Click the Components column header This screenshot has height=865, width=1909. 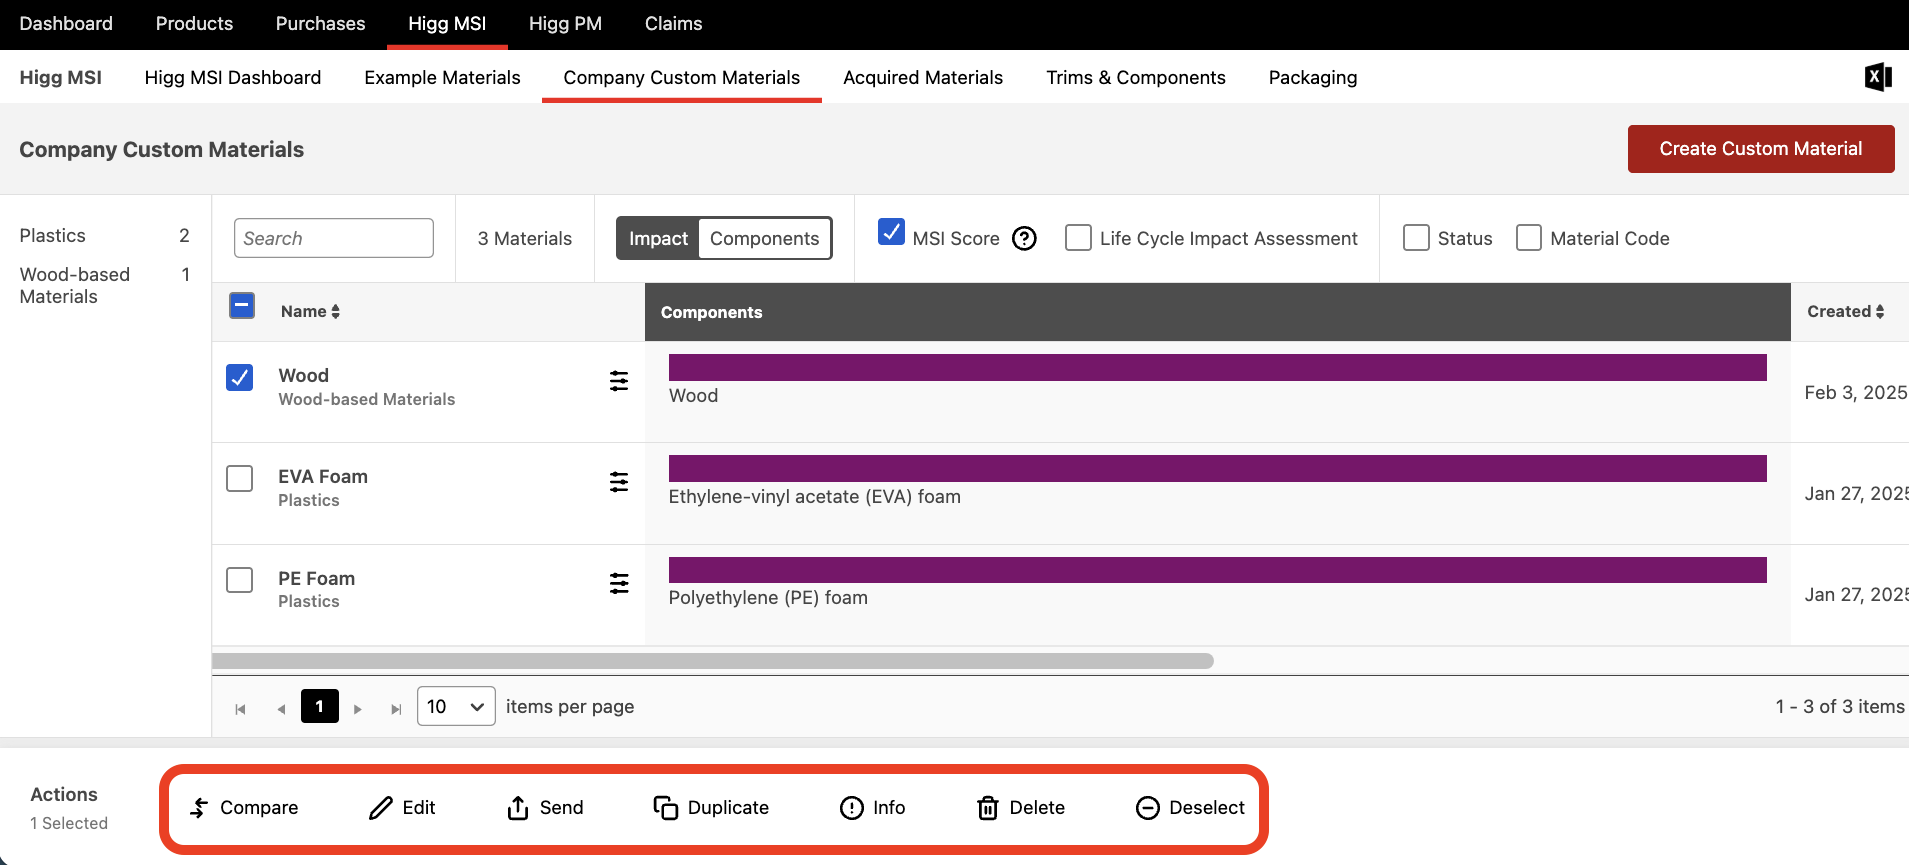pyautogui.click(x=1217, y=312)
